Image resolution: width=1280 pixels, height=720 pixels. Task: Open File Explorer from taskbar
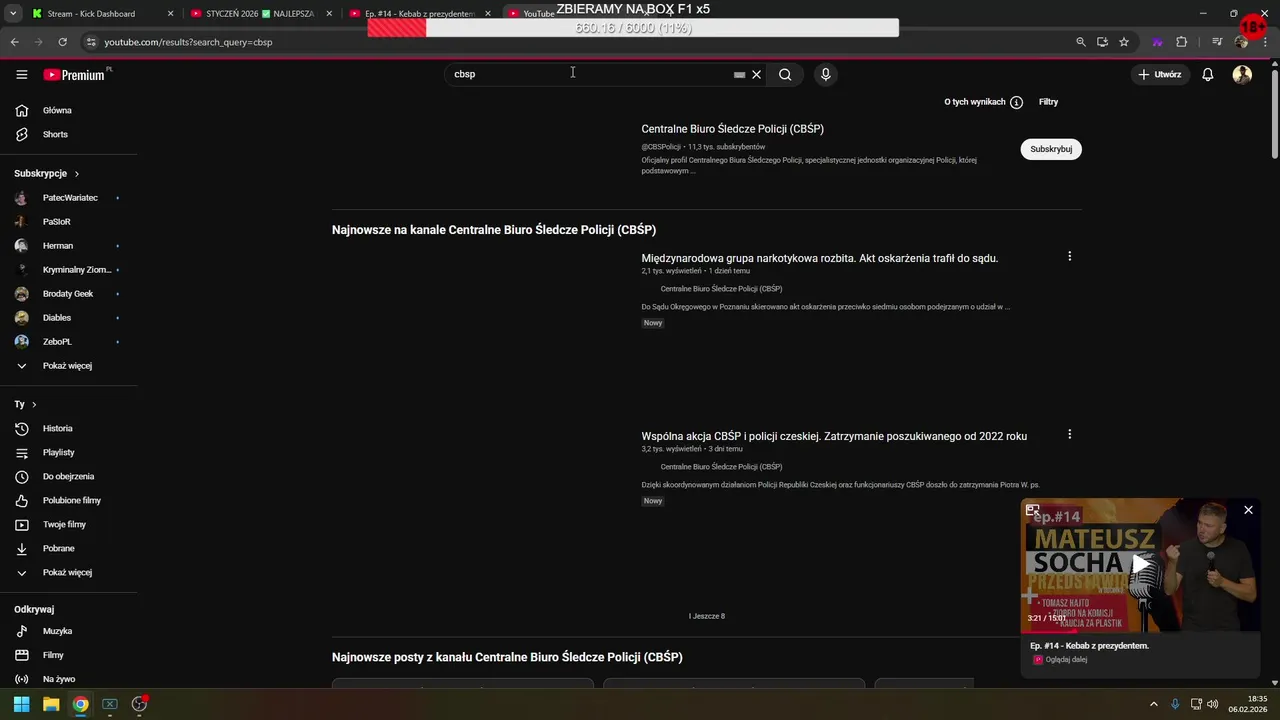[x=51, y=704]
